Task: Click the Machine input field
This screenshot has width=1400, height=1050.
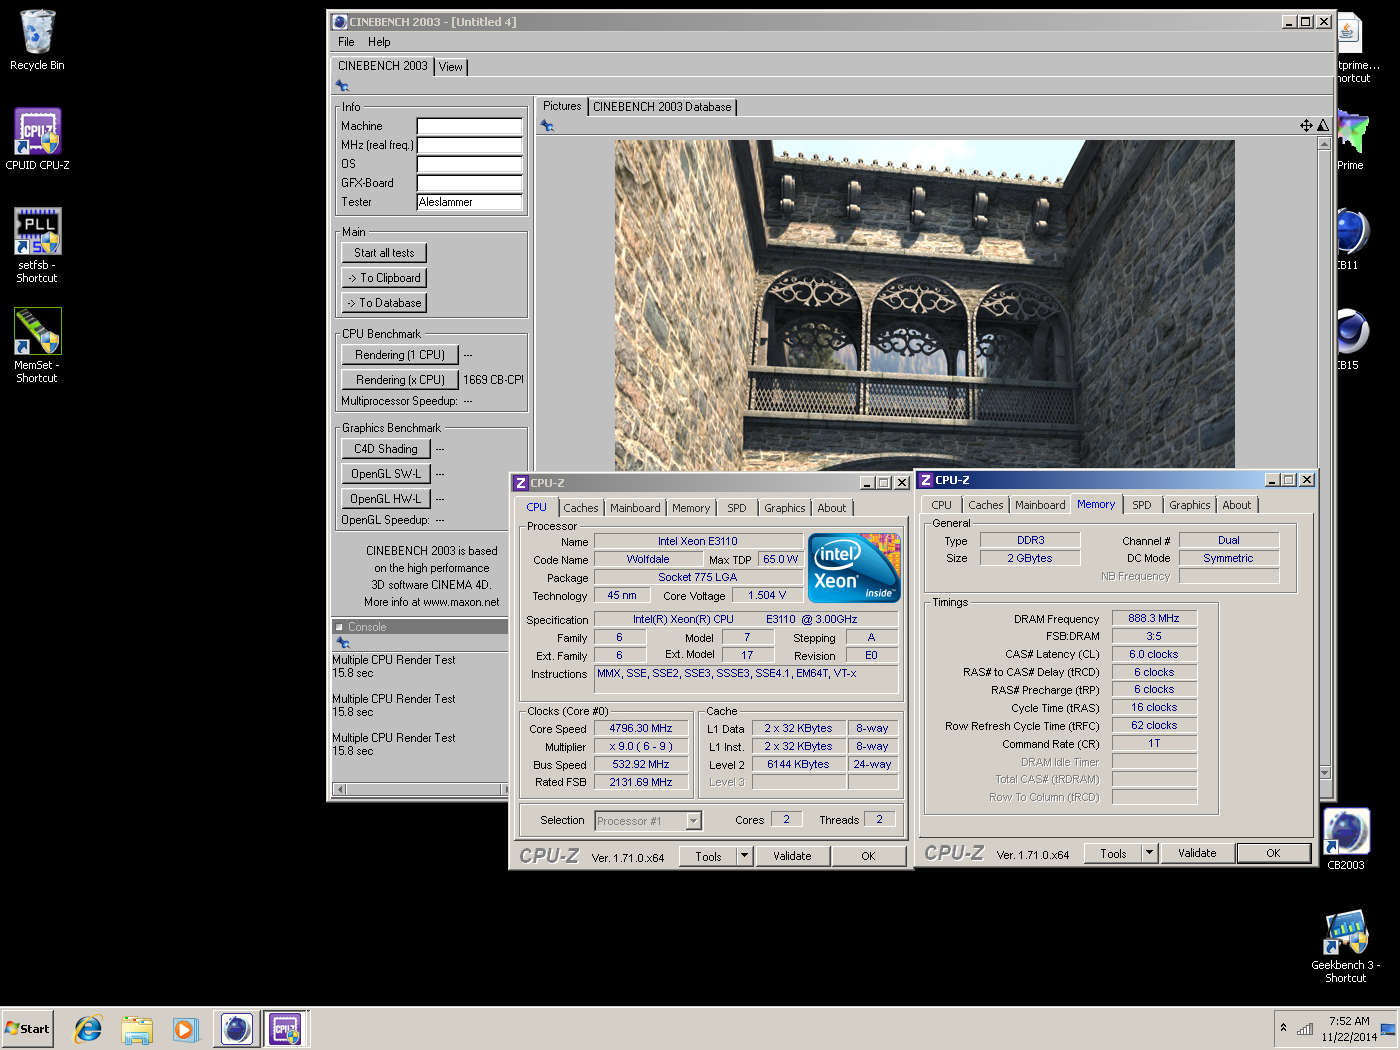Action: click(469, 126)
